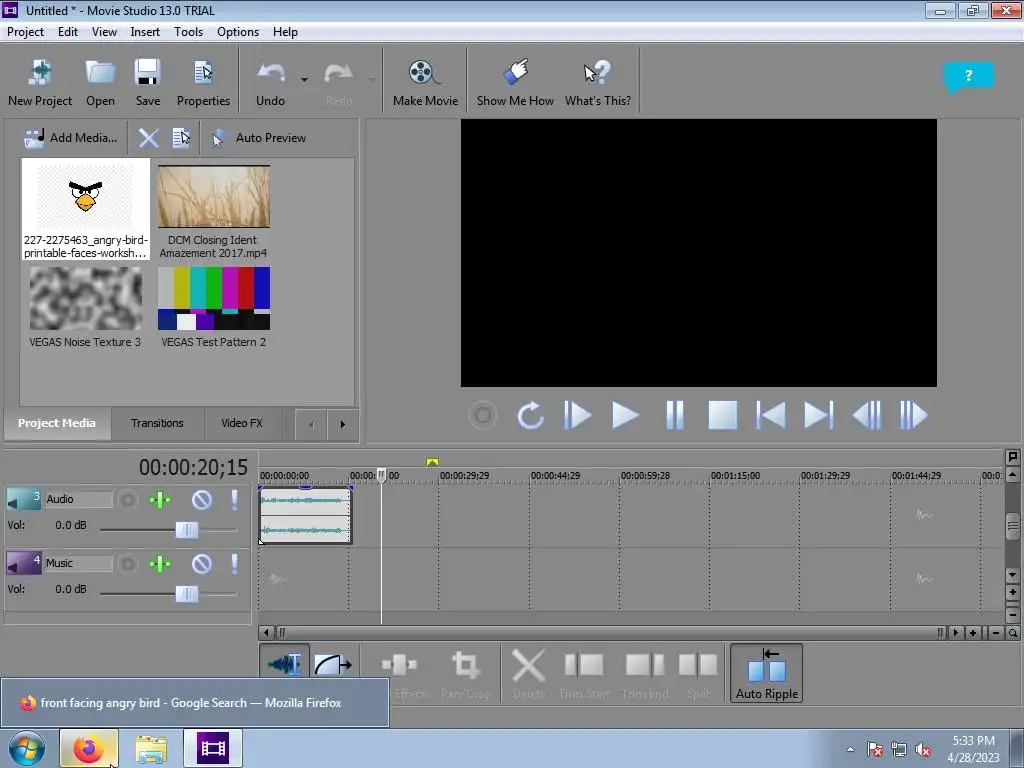This screenshot has height=768, width=1024.
Task: Stop playback with the Stop button
Action: click(x=723, y=415)
